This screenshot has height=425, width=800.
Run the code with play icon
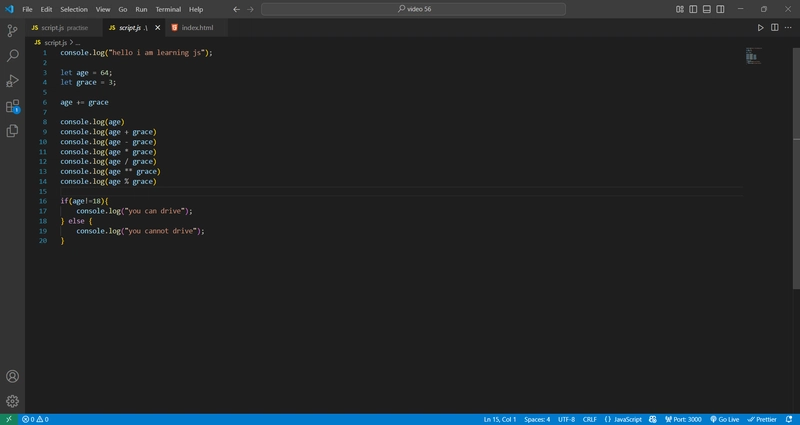click(760, 28)
